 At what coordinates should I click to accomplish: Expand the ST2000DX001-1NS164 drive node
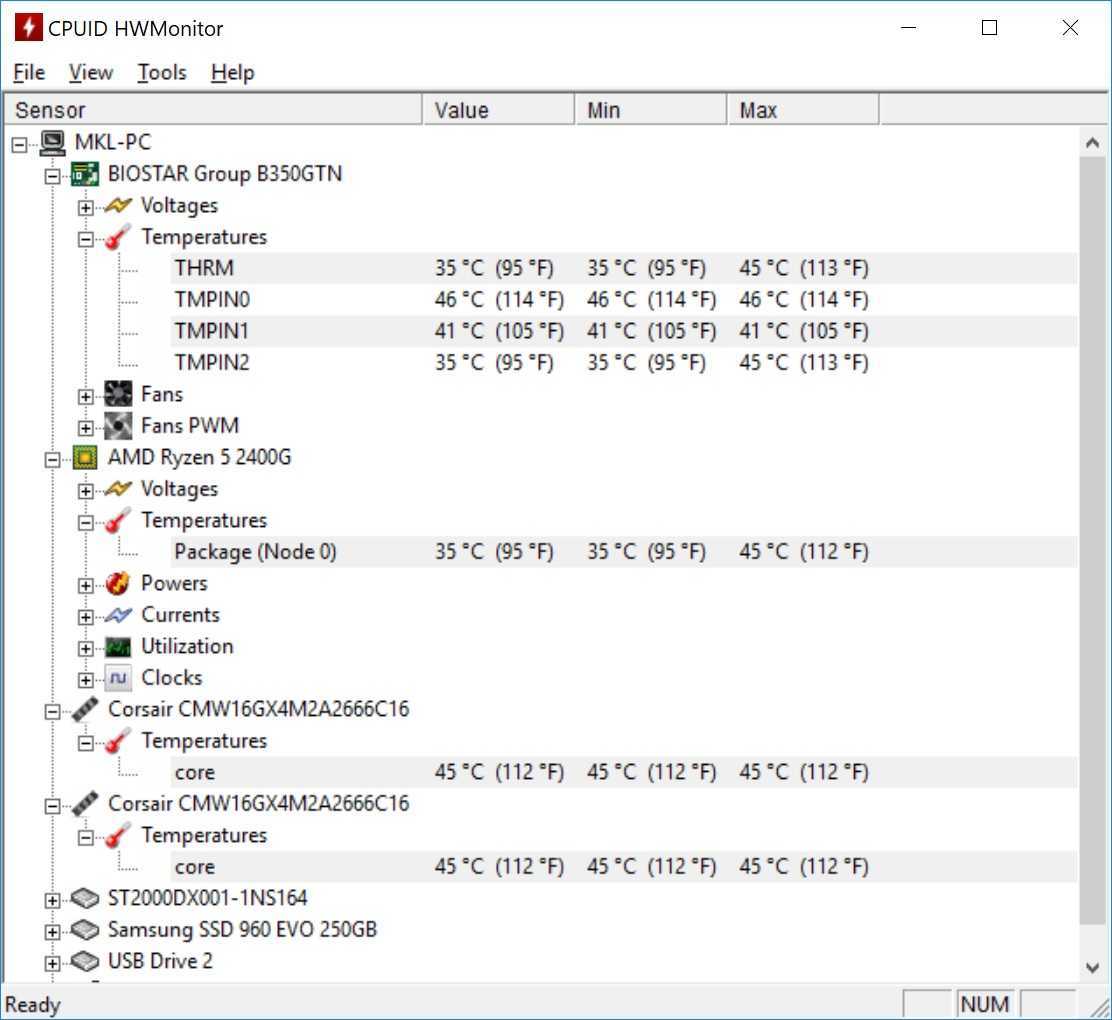[52, 900]
